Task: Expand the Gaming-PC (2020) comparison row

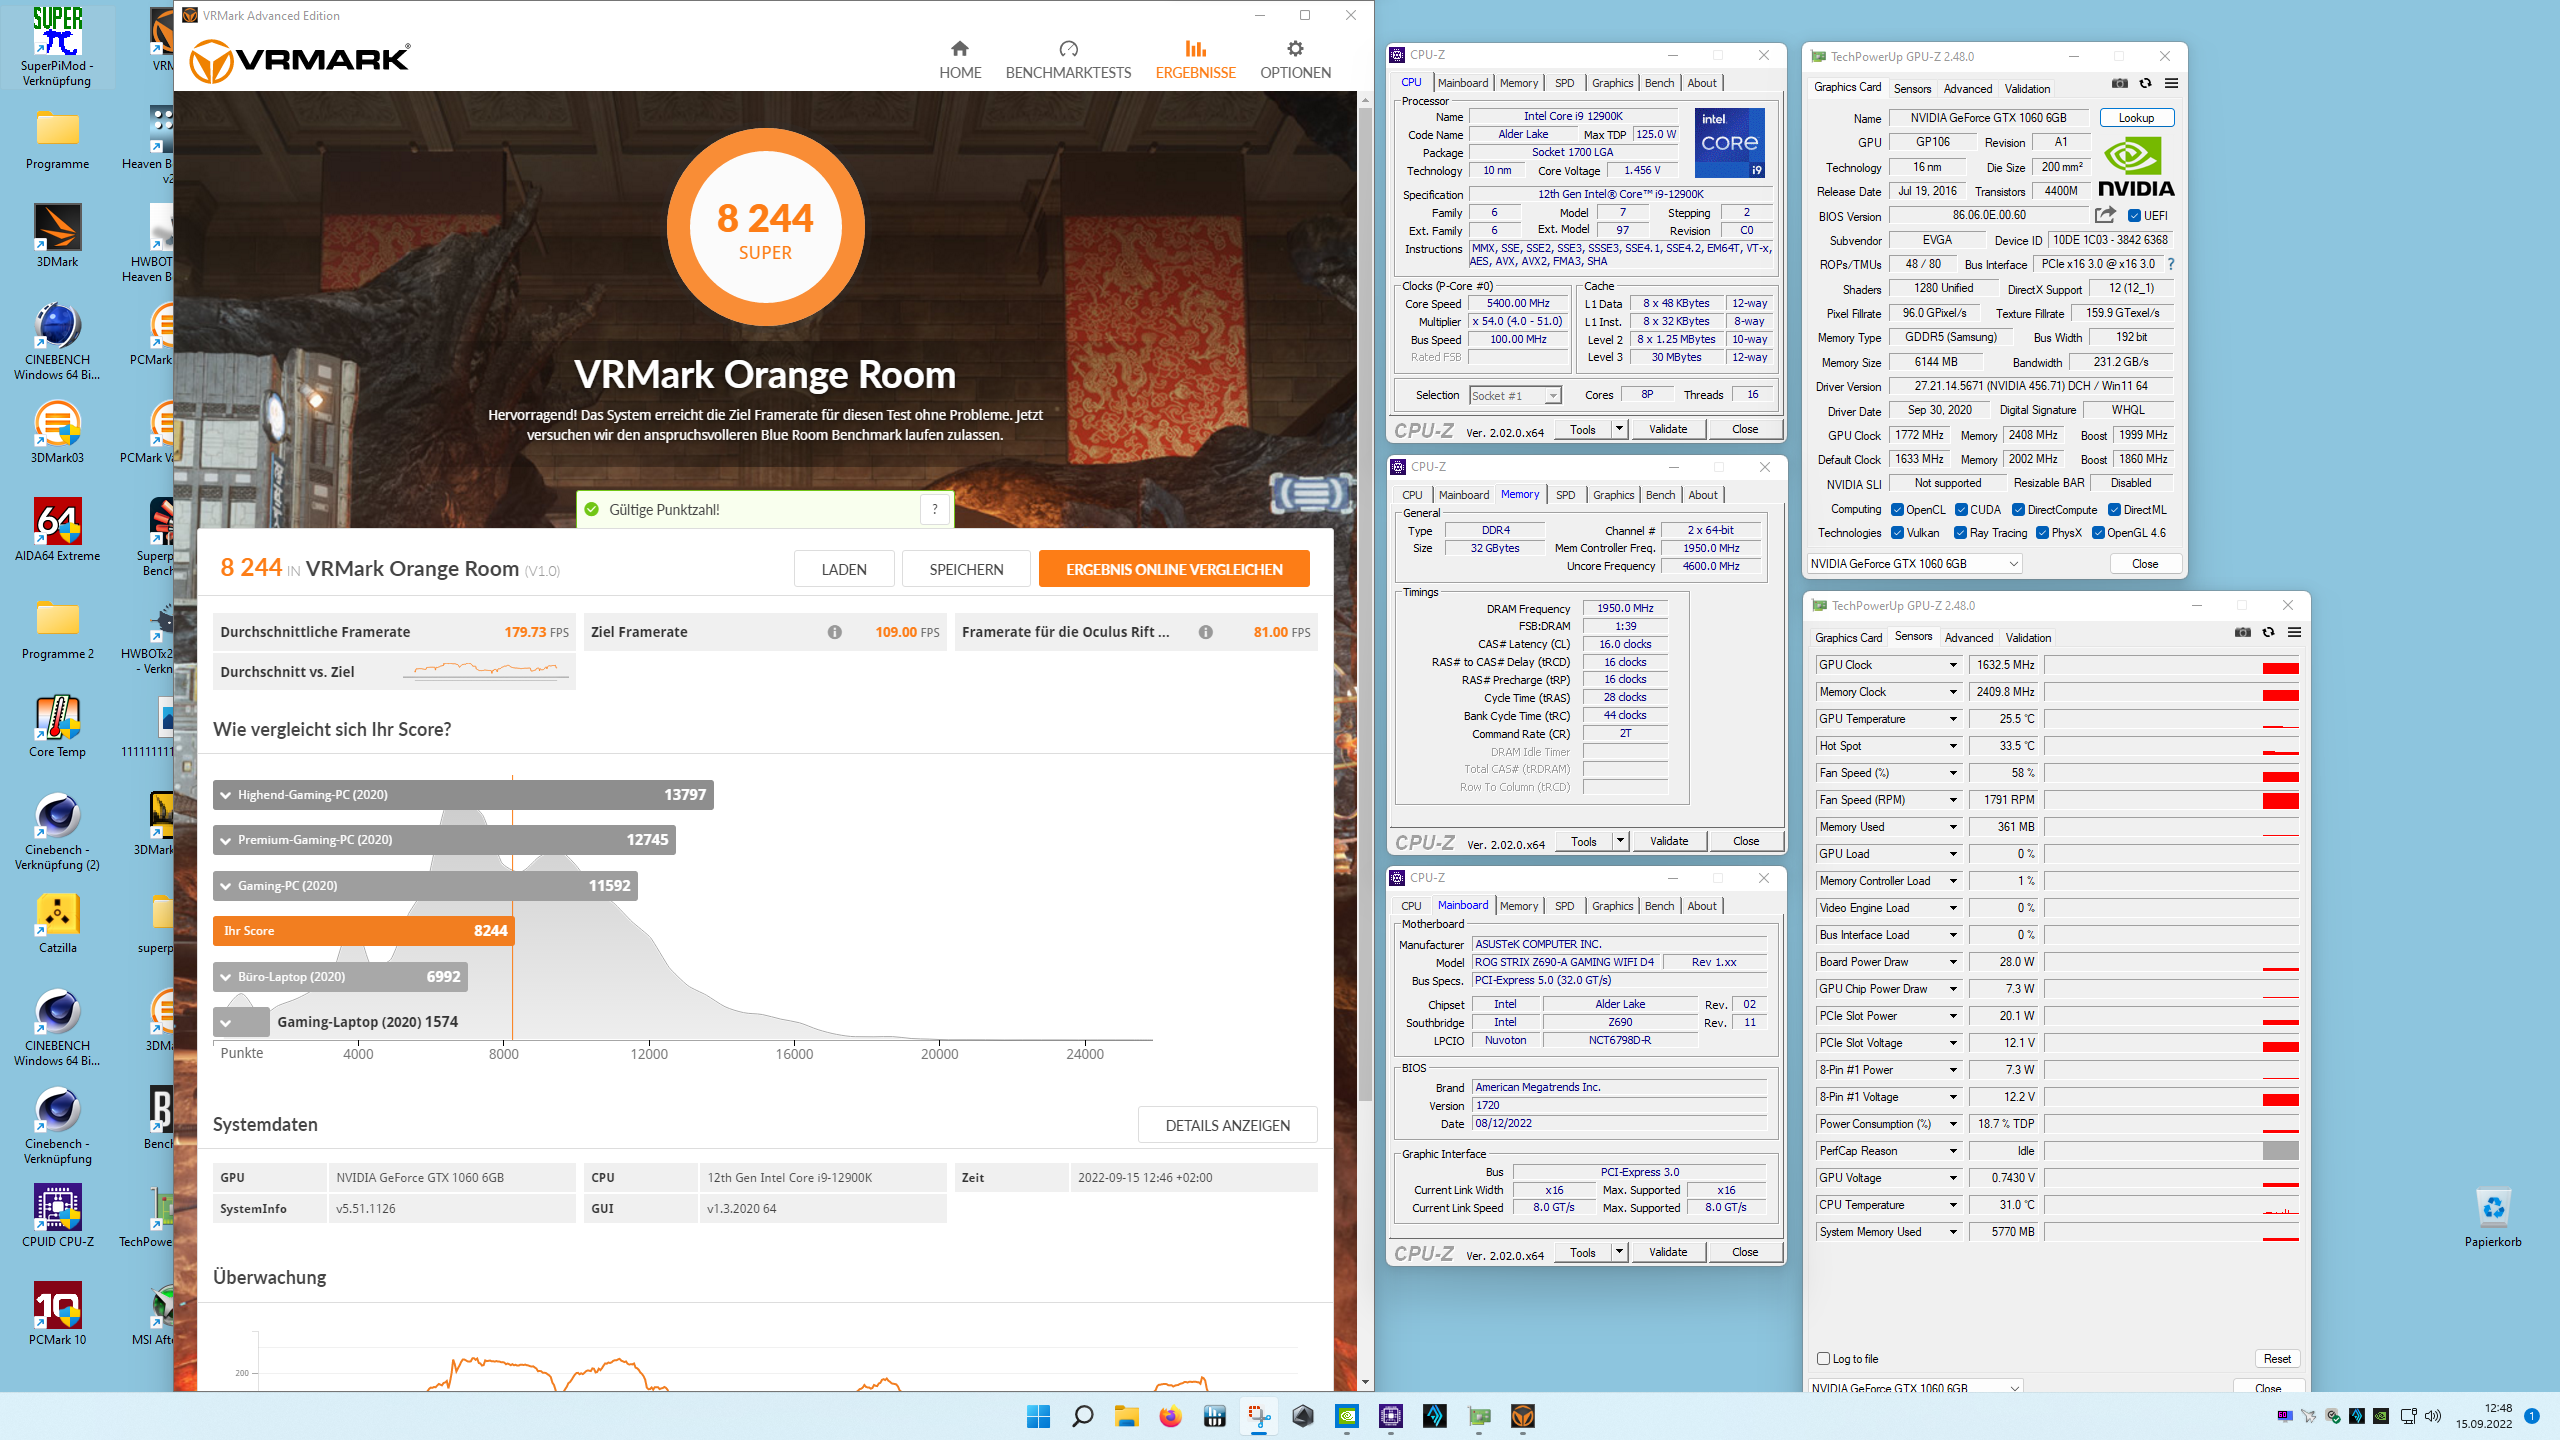Action: (x=425, y=886)
